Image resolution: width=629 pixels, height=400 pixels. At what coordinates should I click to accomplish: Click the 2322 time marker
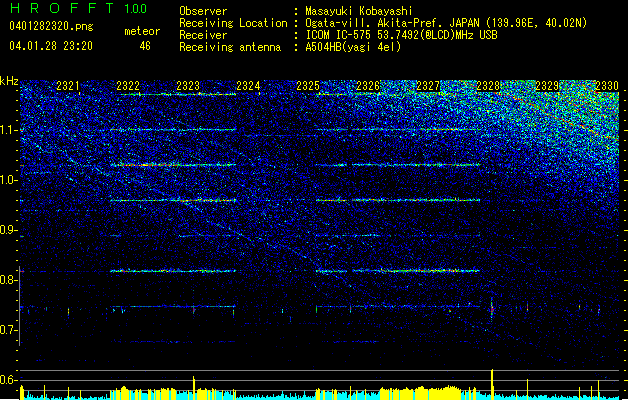pos(128,86)
